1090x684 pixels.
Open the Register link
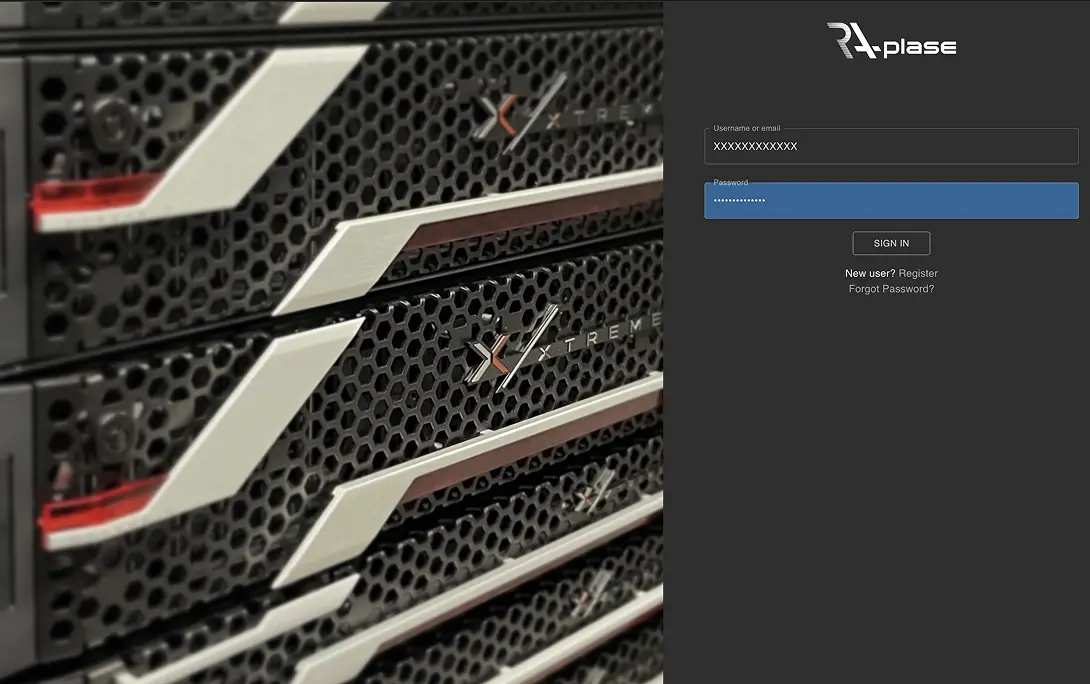click(918, 273)
